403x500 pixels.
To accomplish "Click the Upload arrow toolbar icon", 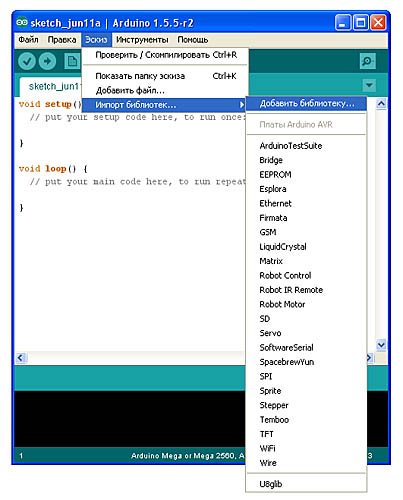I will [x=47, y=61].
